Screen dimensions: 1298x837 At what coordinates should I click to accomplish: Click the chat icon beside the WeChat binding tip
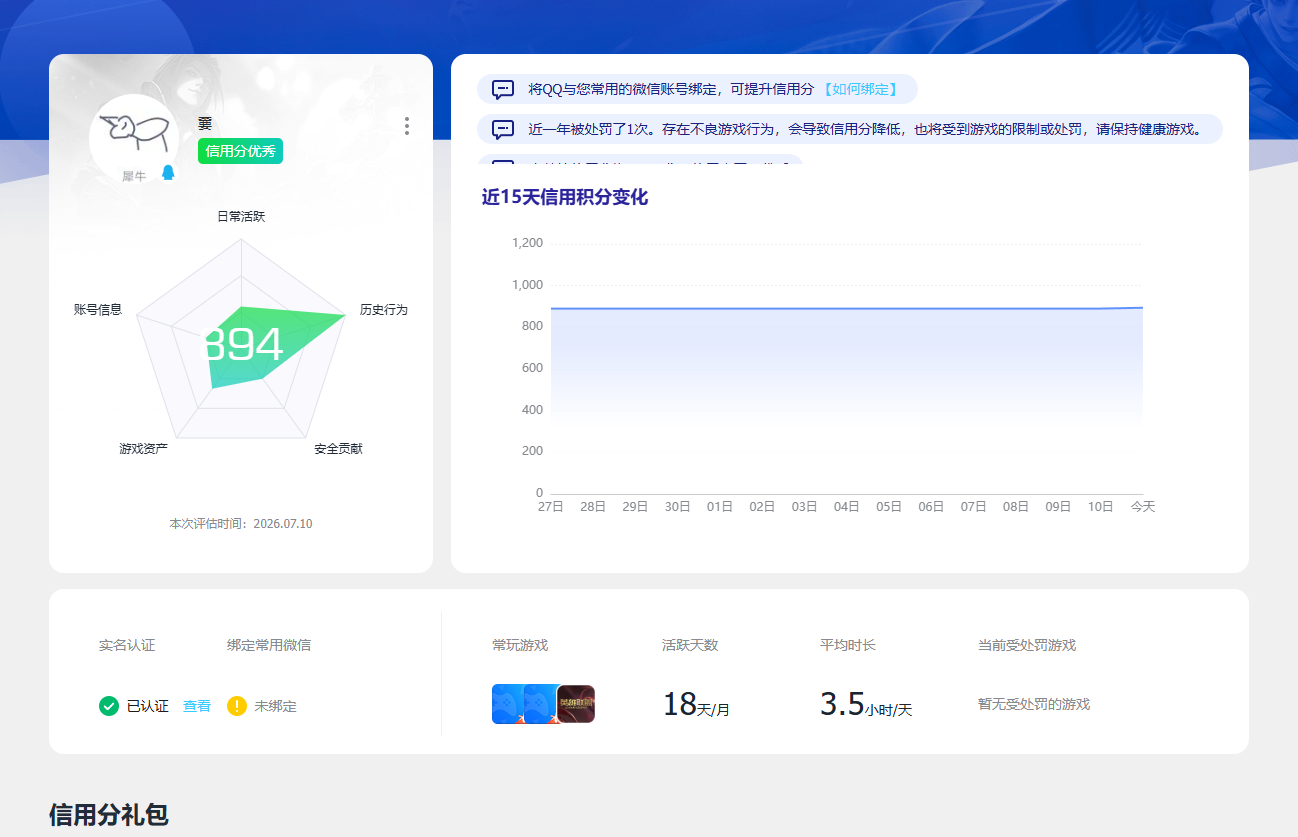point(503,89)
